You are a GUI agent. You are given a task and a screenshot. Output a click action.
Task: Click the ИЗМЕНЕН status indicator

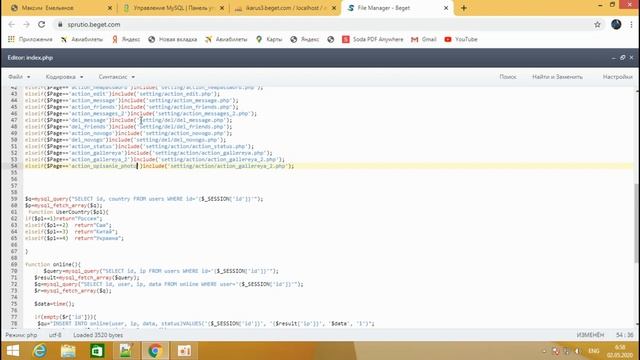click(590, 335)
